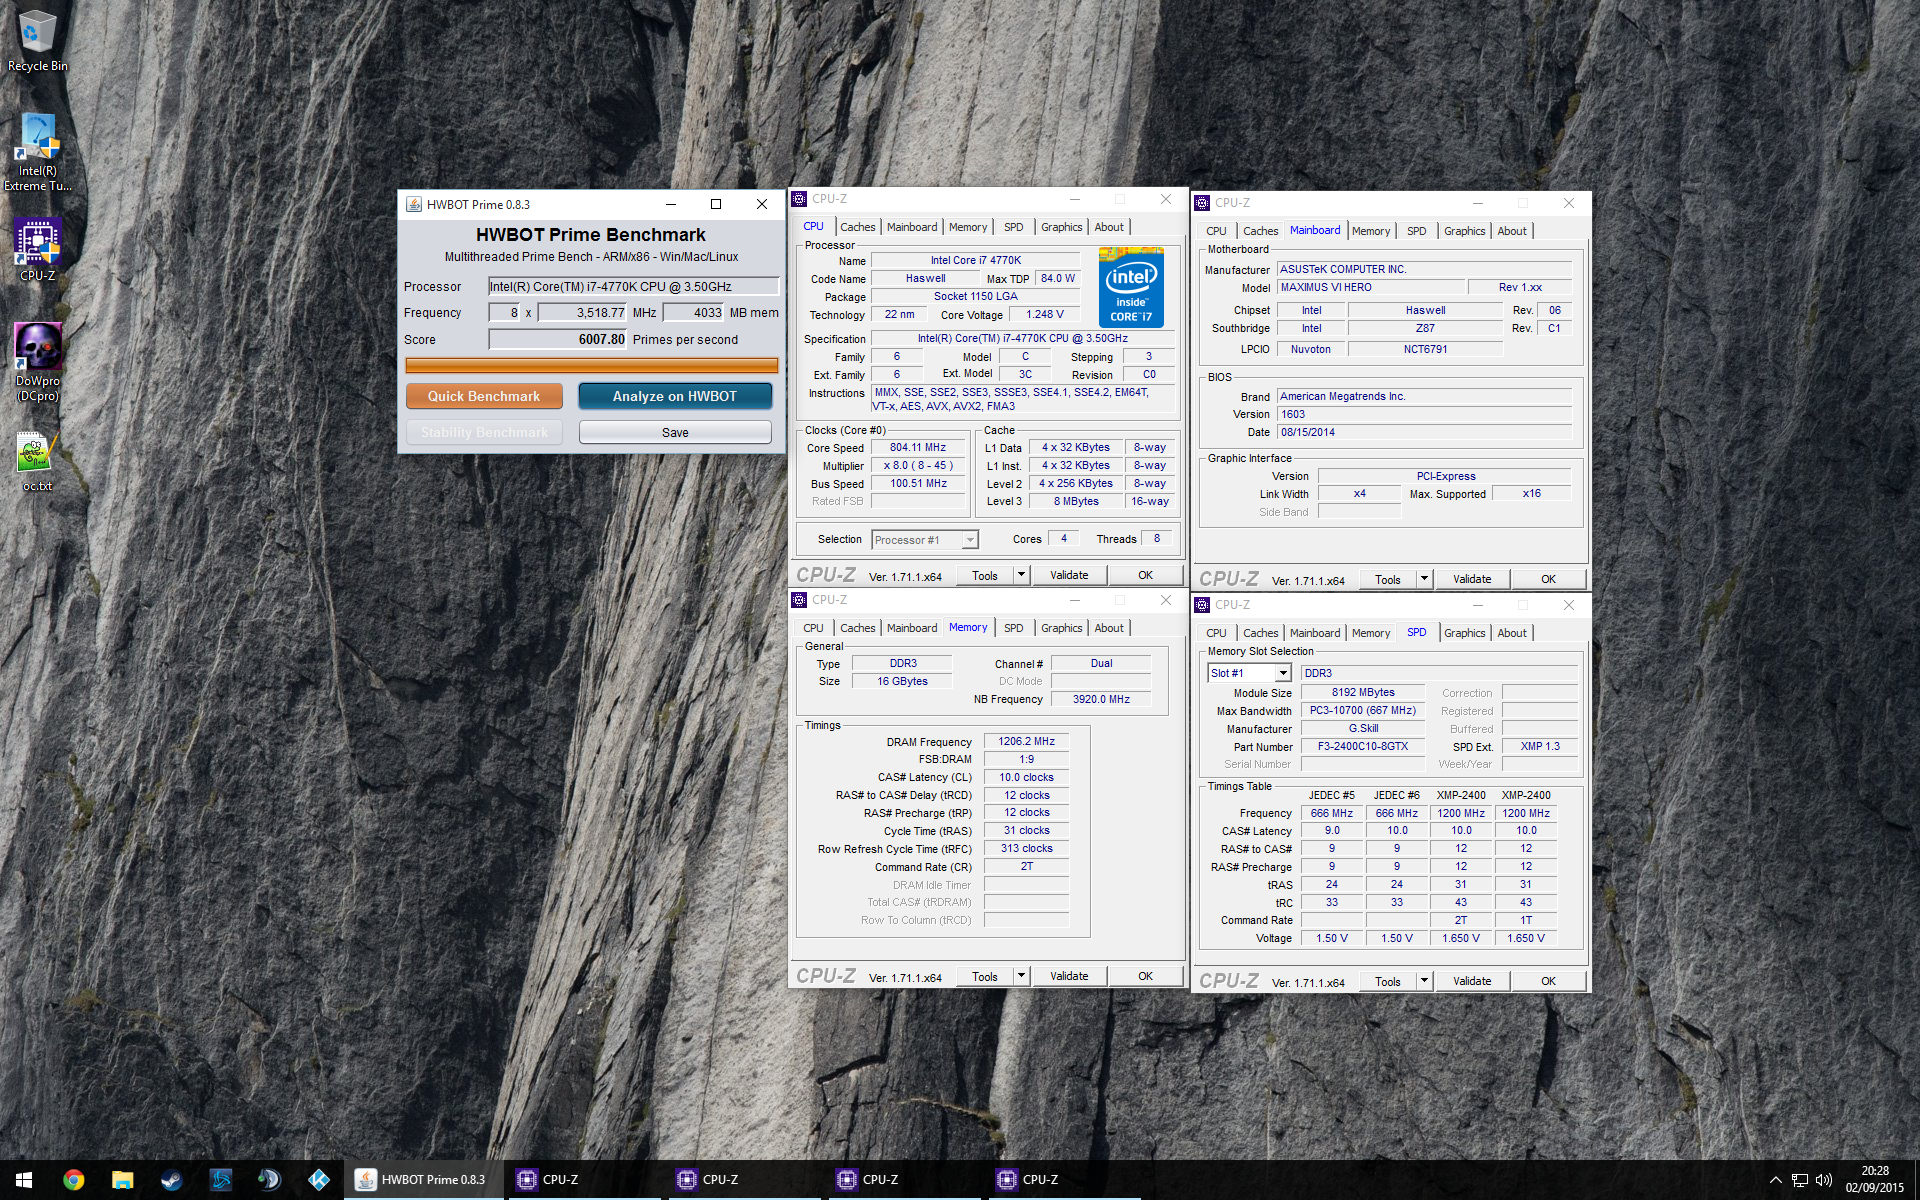Launch Chrome from the taskbar
This screenshot has height=1200, width=1920.
coord(73,1180)
